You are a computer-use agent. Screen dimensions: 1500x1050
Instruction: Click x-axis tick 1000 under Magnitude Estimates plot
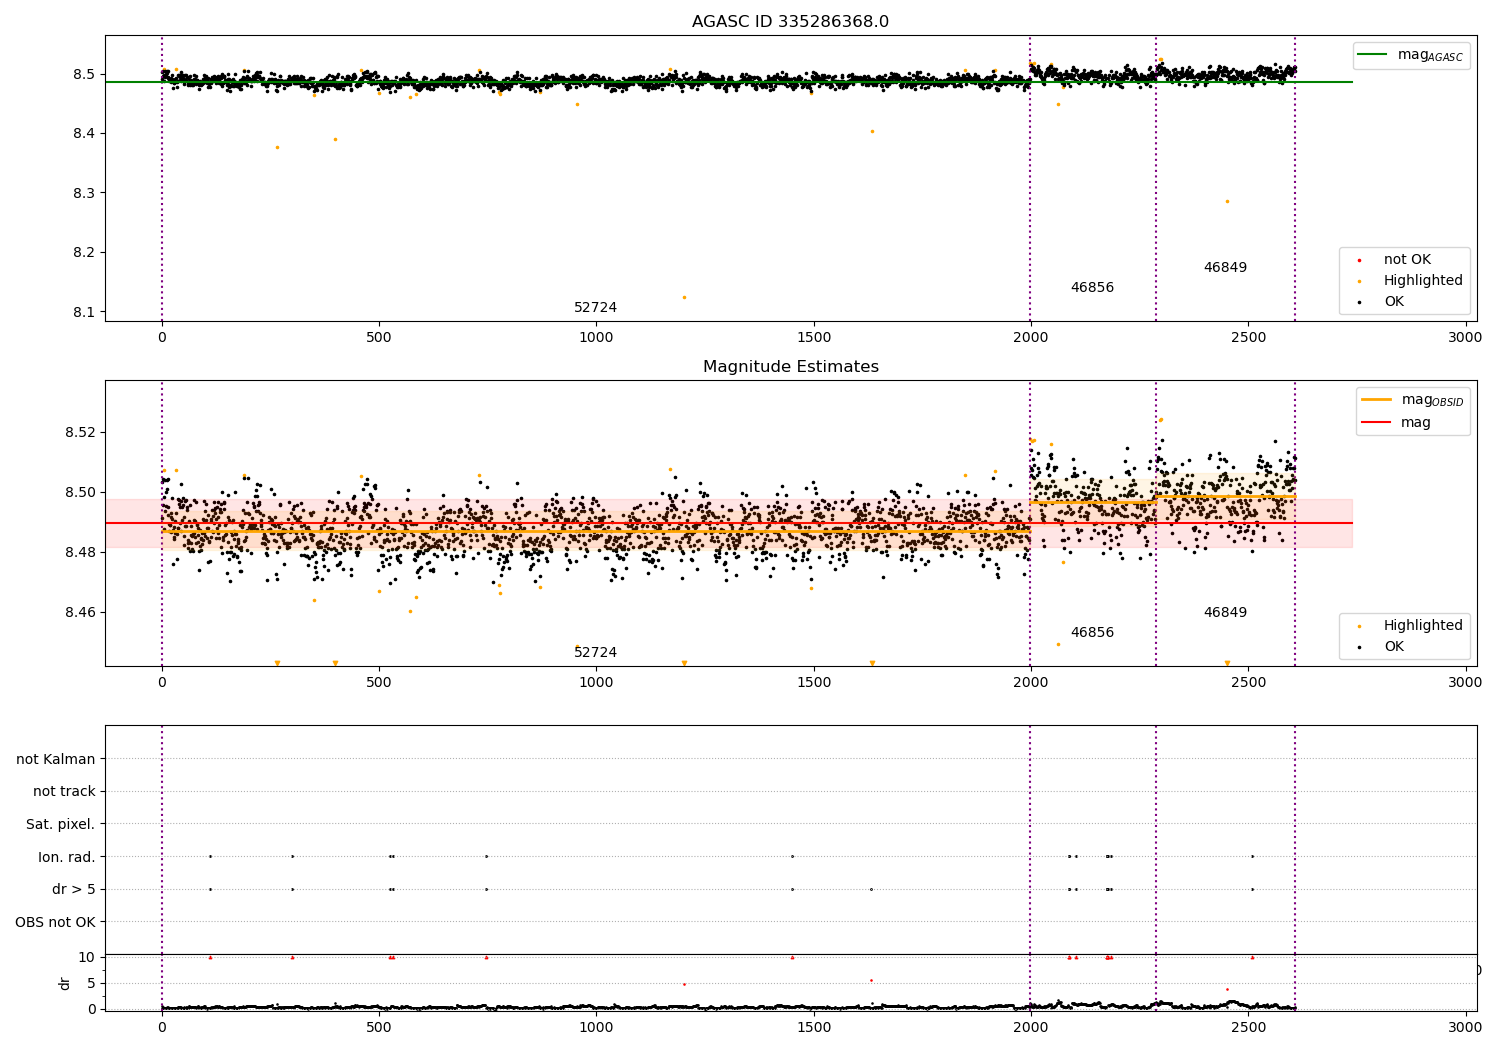pos(596,683)
